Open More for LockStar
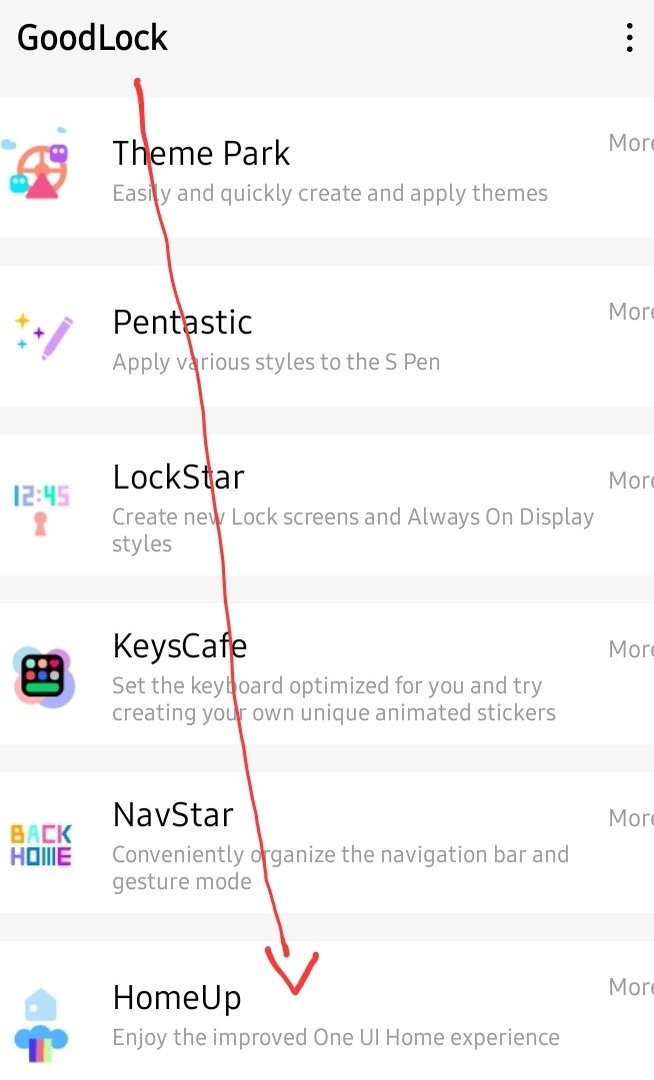This screenshot has width=654, height=1080. pyautogui.click(x=631, y=480)
